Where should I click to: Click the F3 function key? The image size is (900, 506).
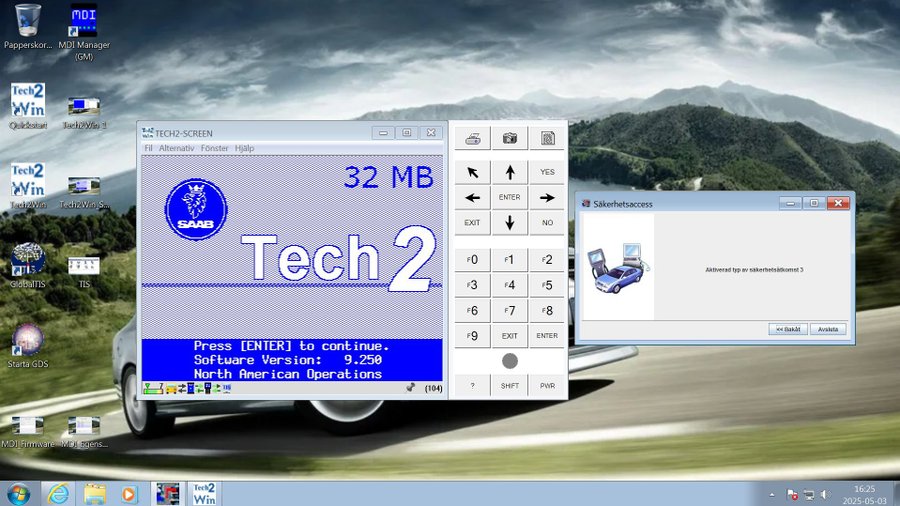click(x=472, y=285)
